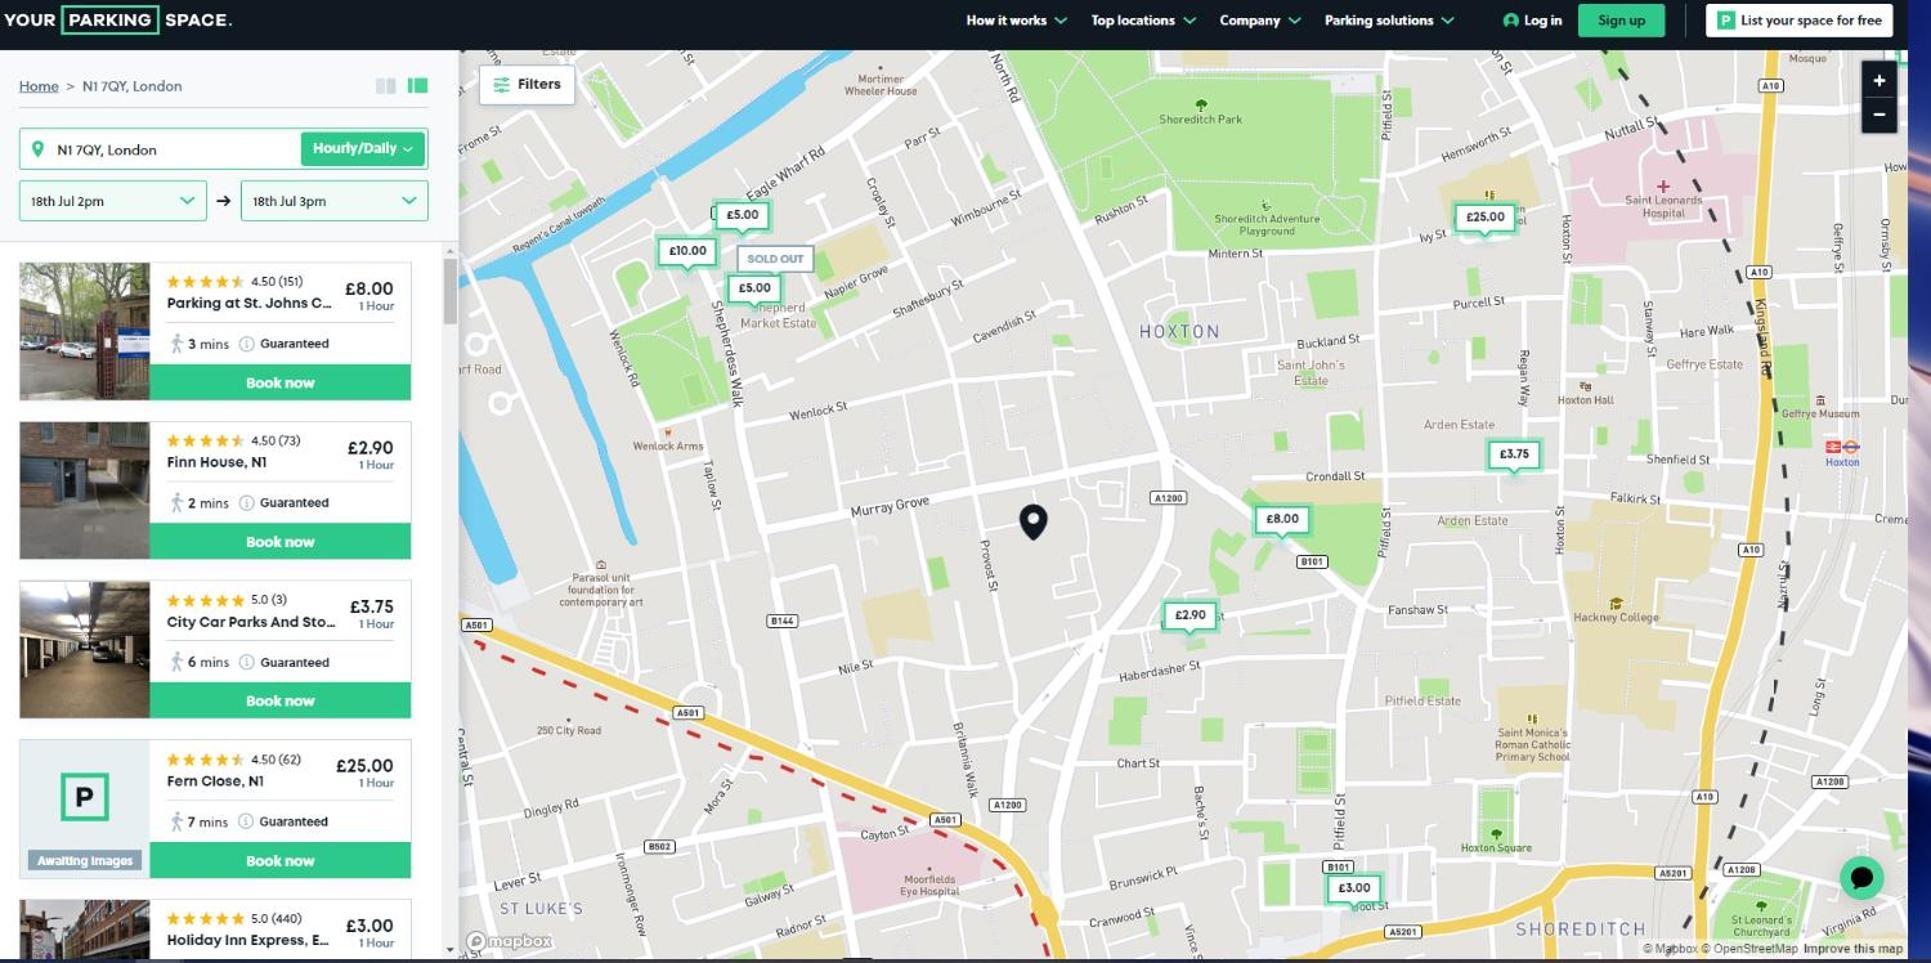Open Holiday Inn Express listing title
The width and height of the screenshot is (1931, 963).
click(x=248, y=940)
